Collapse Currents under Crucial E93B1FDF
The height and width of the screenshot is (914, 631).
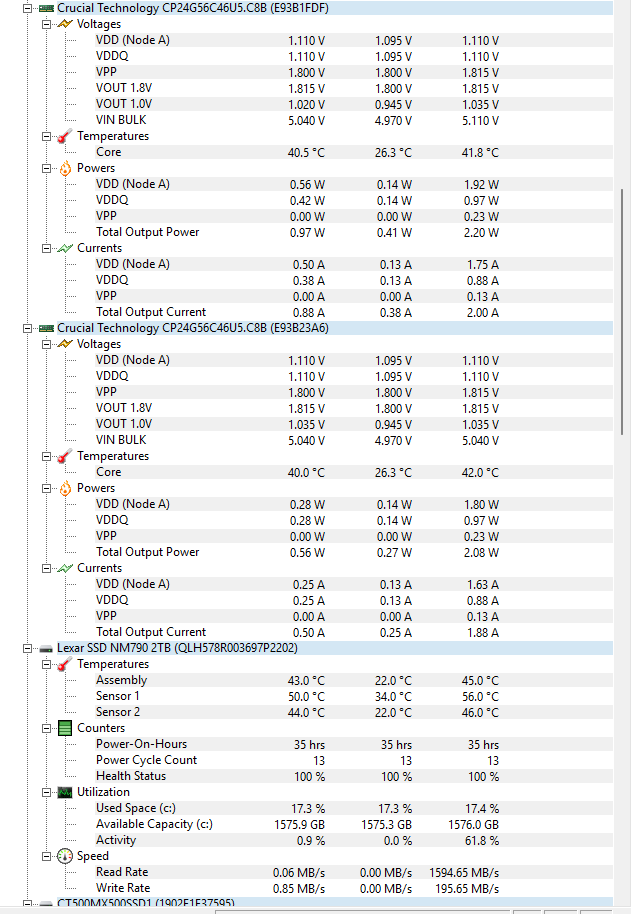pyautogui.click(x=46, y=248)
